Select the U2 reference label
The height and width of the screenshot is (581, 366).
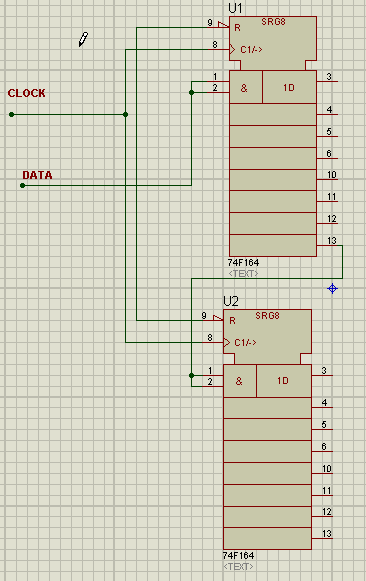(231, 301)
